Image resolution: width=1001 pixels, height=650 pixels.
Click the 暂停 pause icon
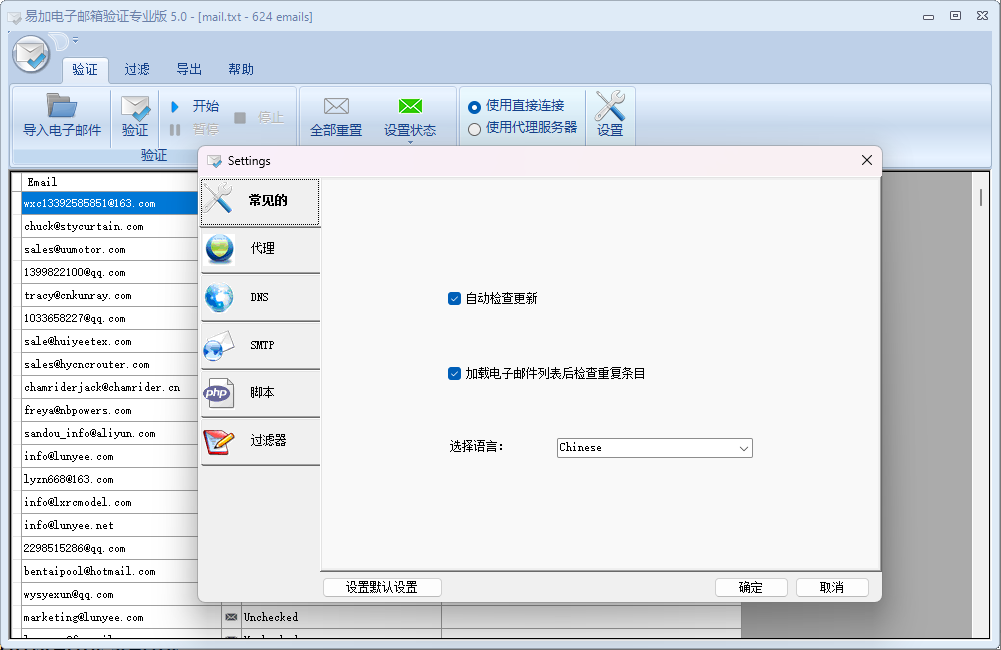click(175, 130)
